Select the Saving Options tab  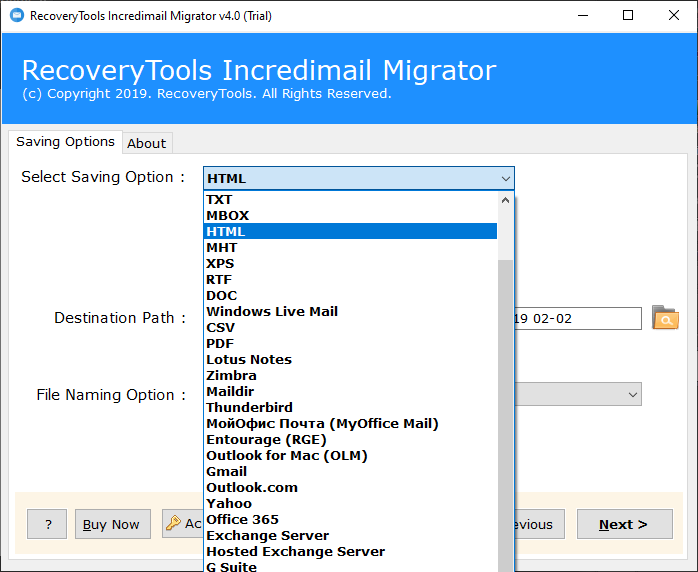(65, 142)
